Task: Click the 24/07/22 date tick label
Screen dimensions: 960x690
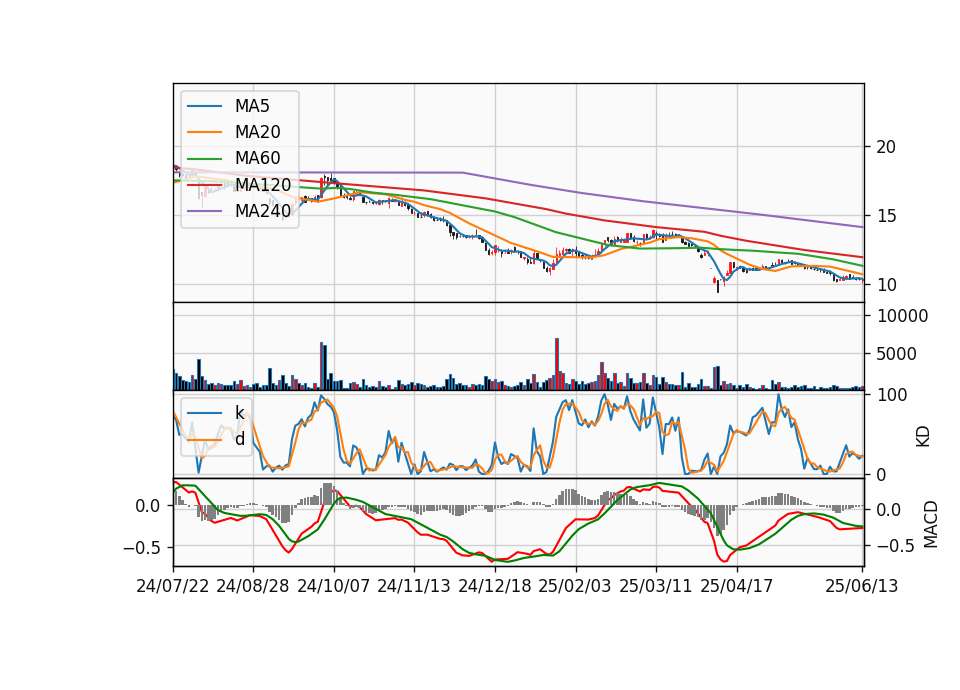Action: coord(173,586)
